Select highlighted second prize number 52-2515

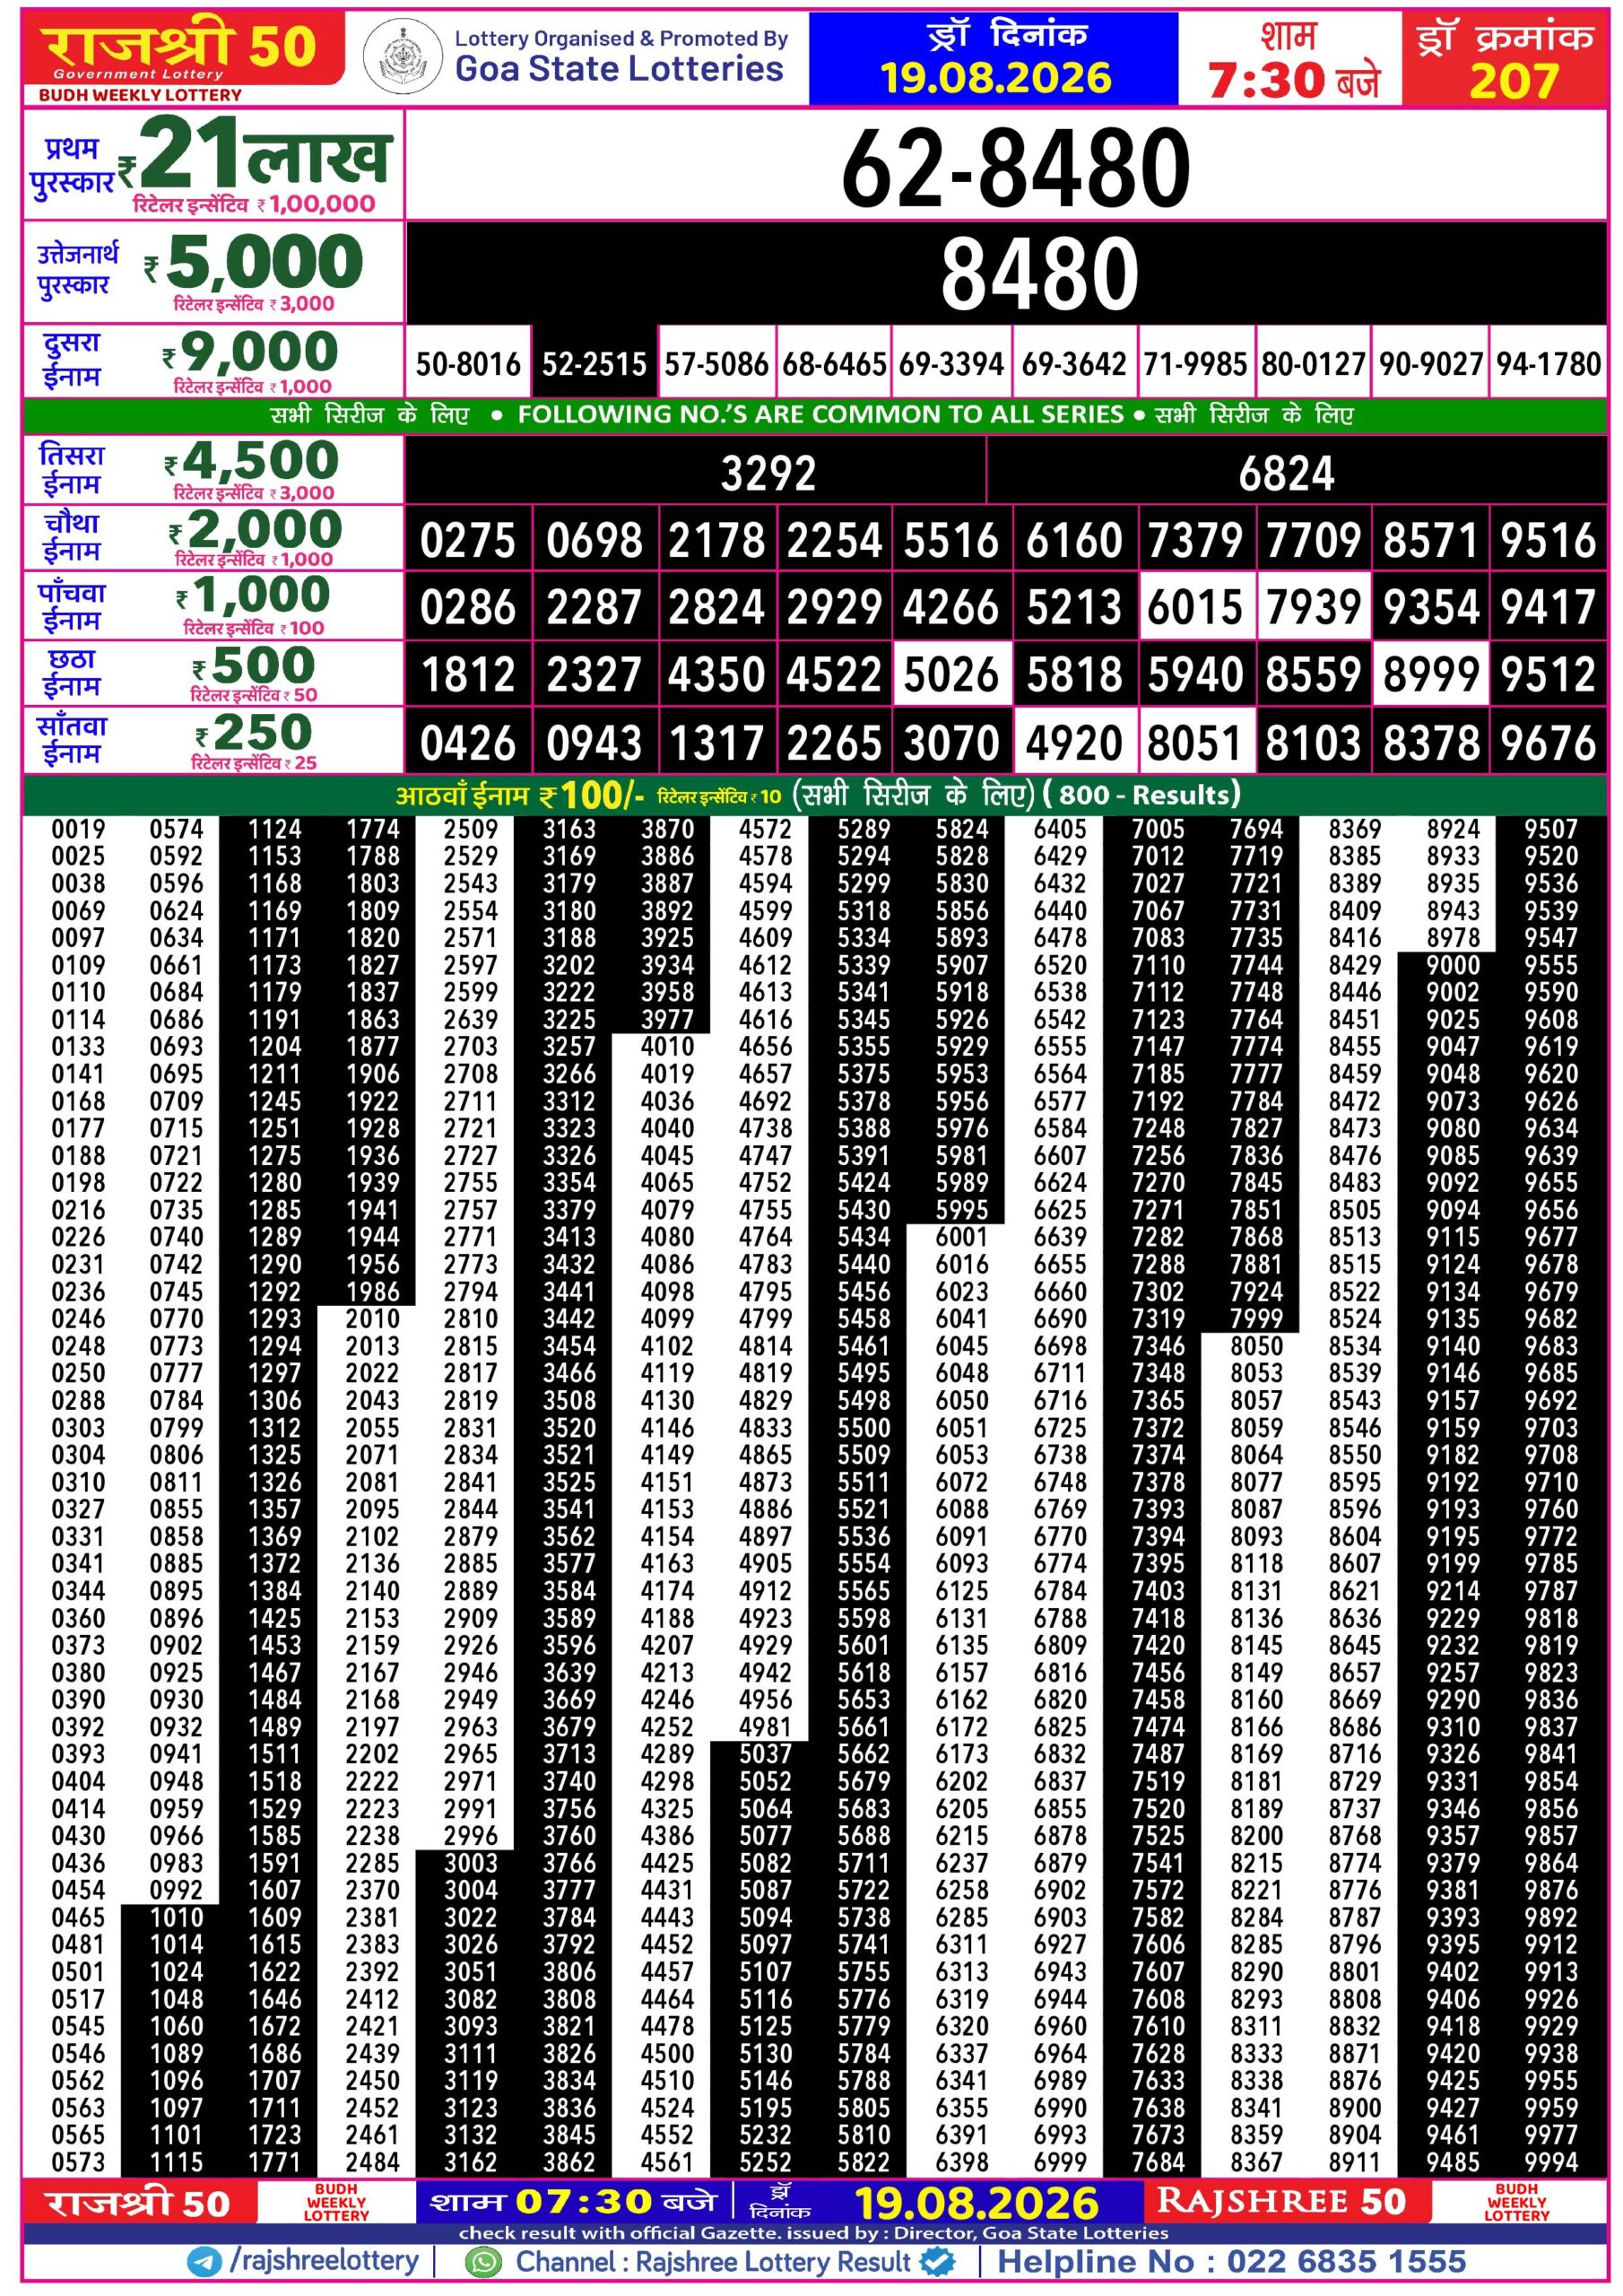(x=594, y=364)
